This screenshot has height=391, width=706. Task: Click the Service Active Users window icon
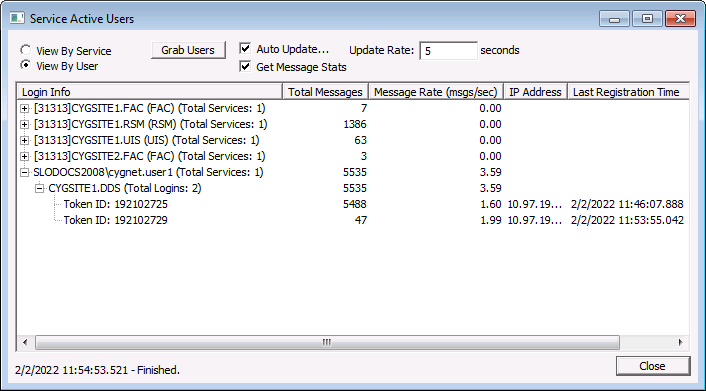(17, 18)
